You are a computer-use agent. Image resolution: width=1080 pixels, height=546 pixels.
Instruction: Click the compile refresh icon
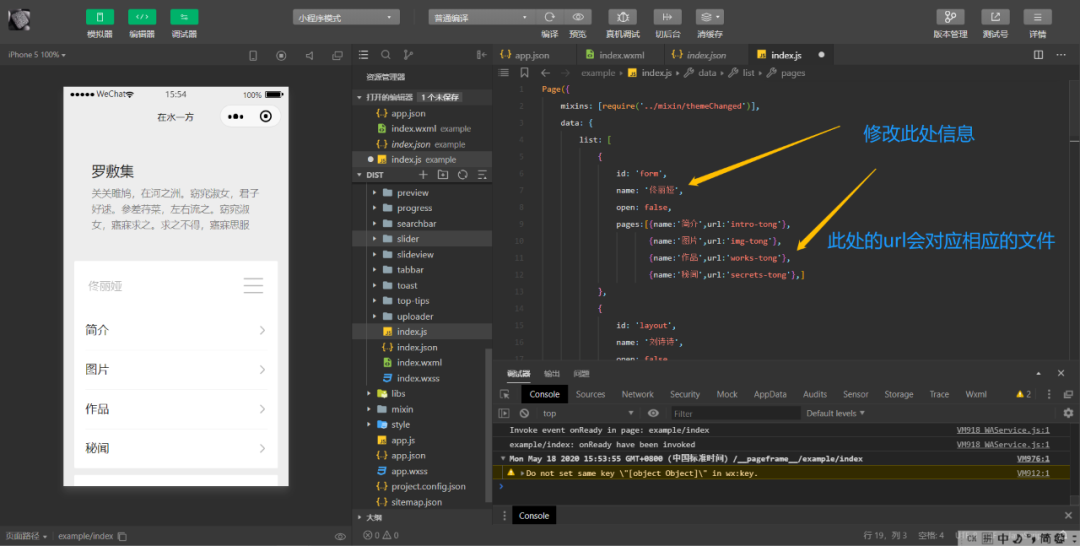coord(550,17)
